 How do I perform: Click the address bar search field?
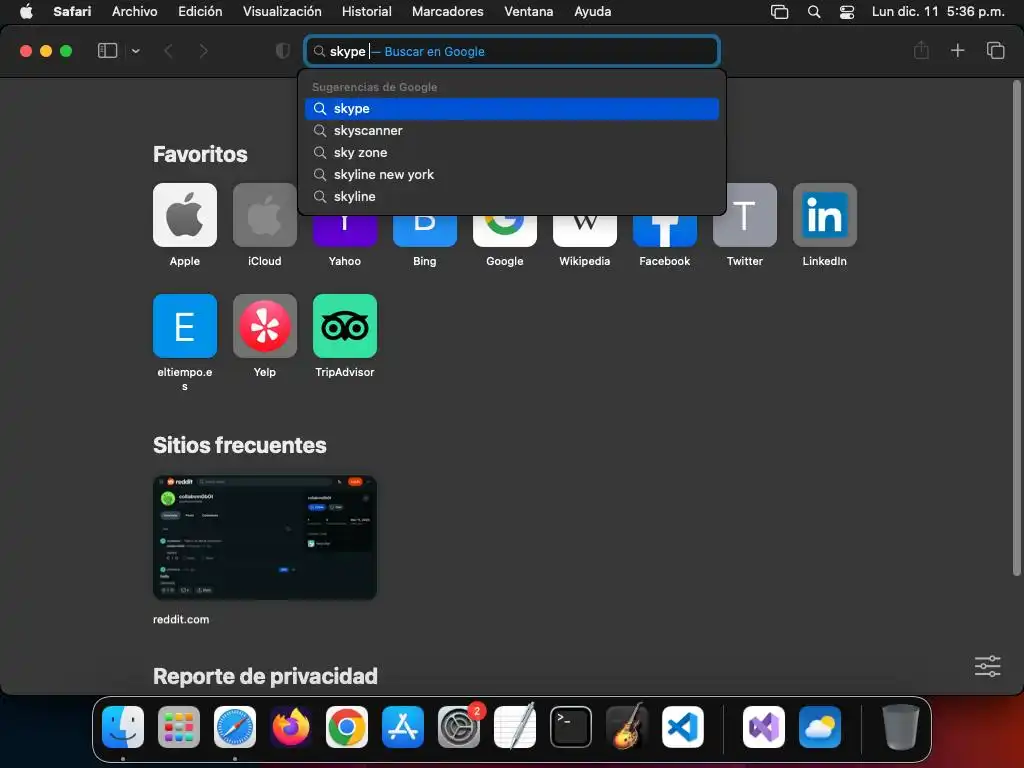tap(512, 51)
